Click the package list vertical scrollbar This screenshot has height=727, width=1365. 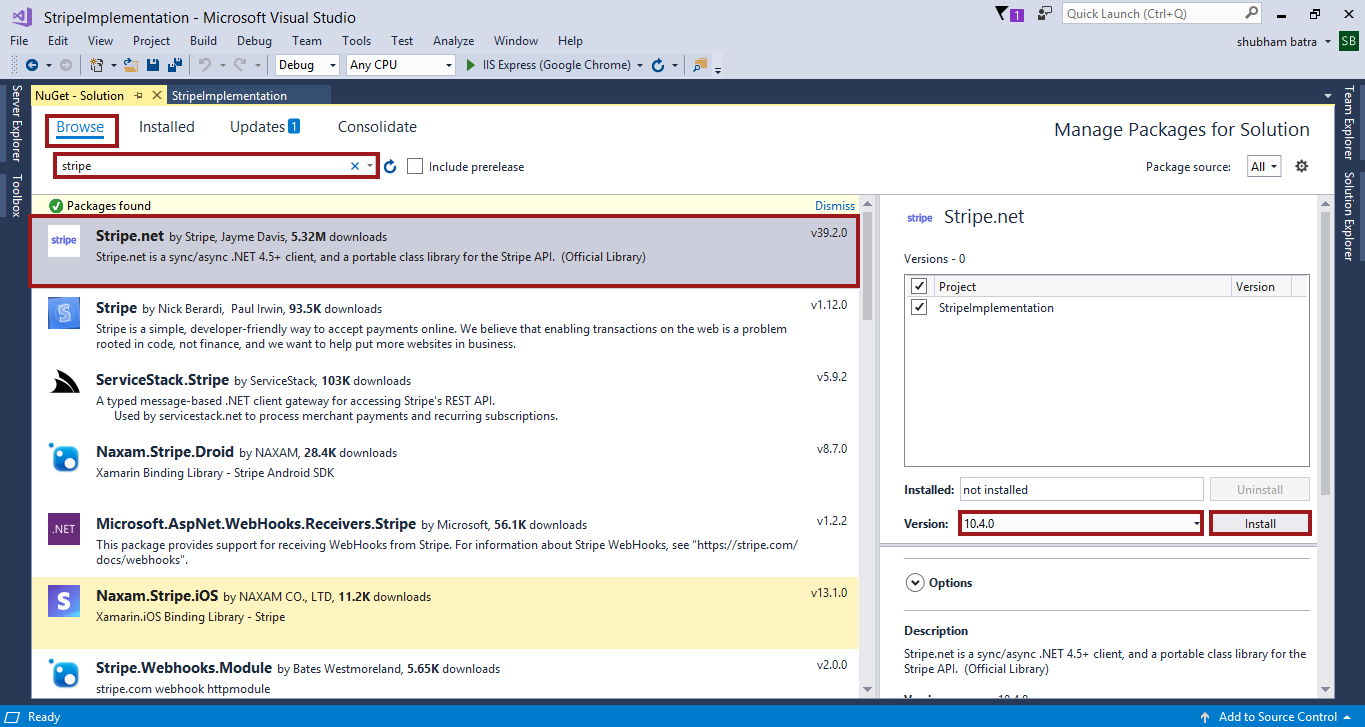[867, 267]
